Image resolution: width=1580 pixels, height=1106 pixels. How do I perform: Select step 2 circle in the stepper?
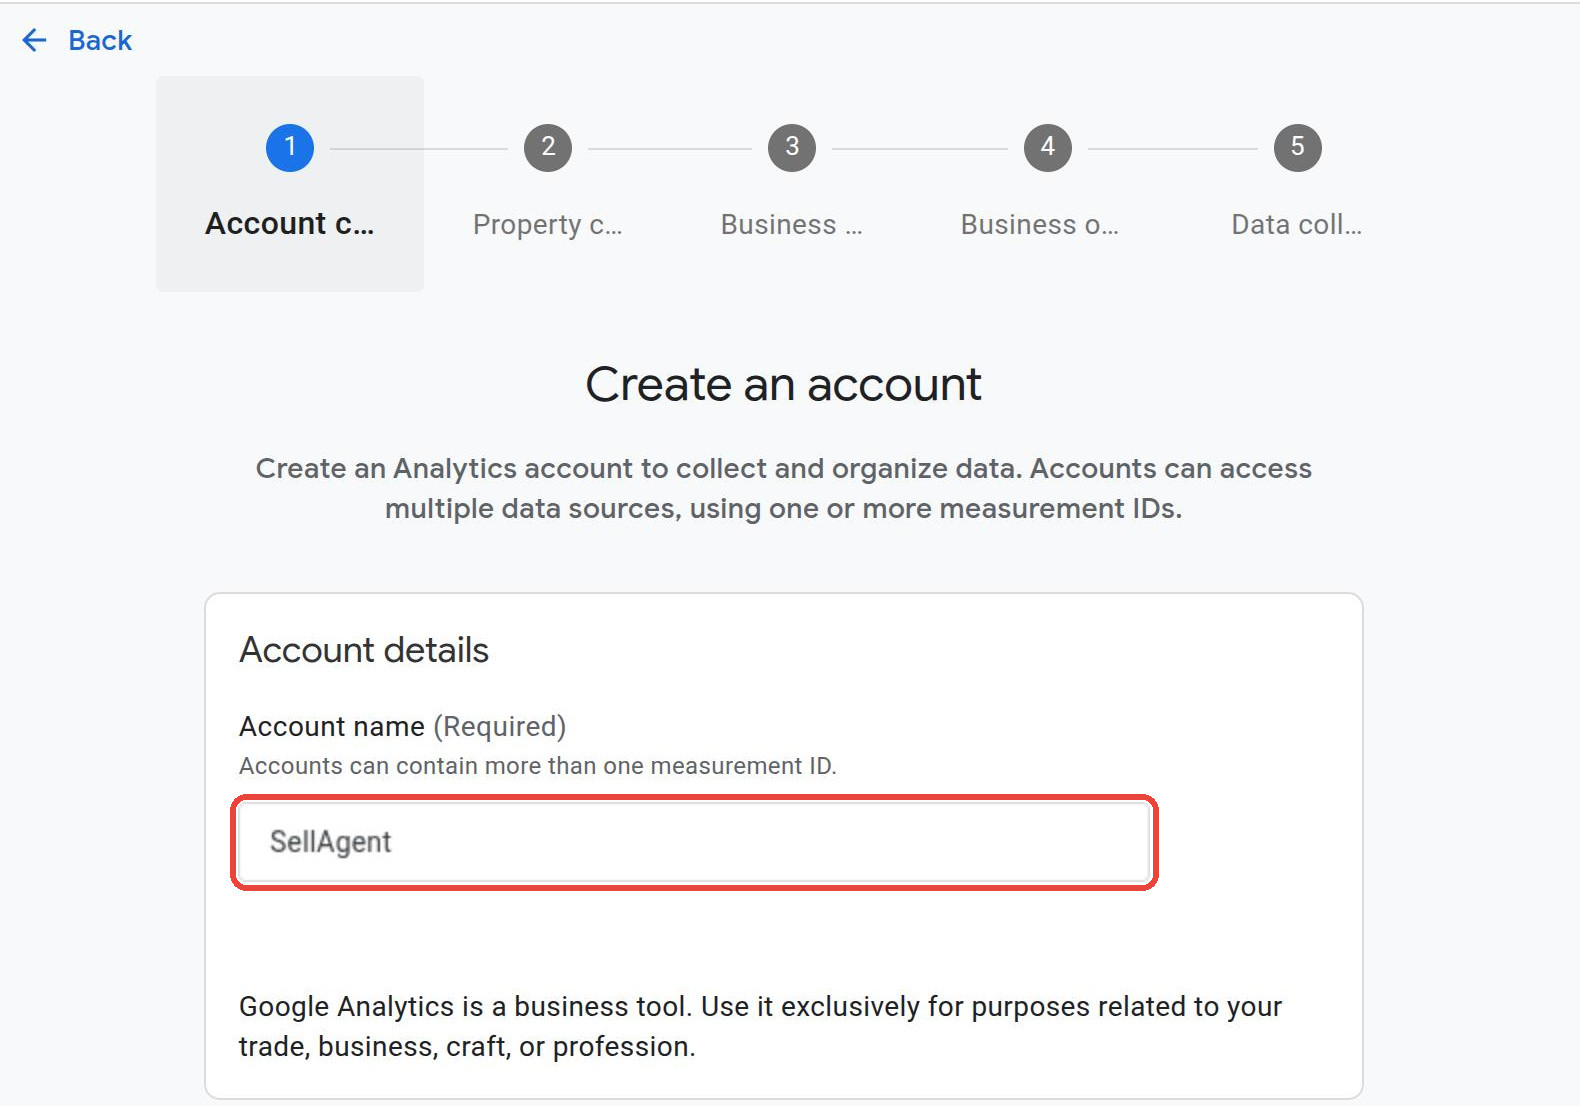click(x=548, y=148)
